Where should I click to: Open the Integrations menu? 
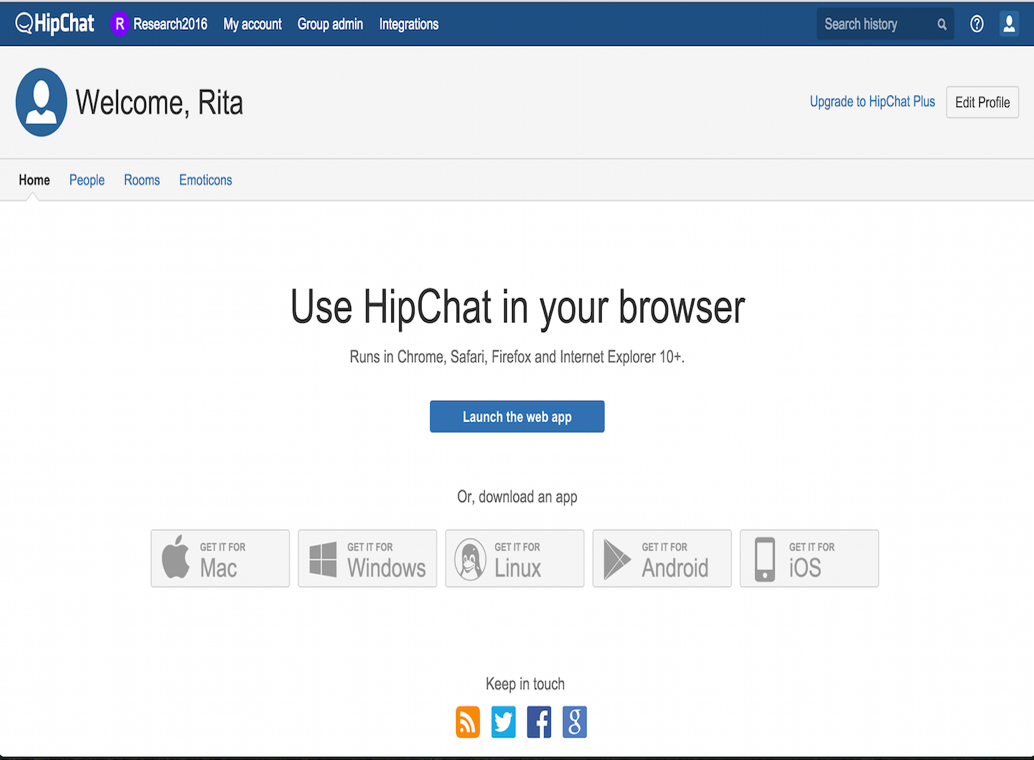click(409, 24)
